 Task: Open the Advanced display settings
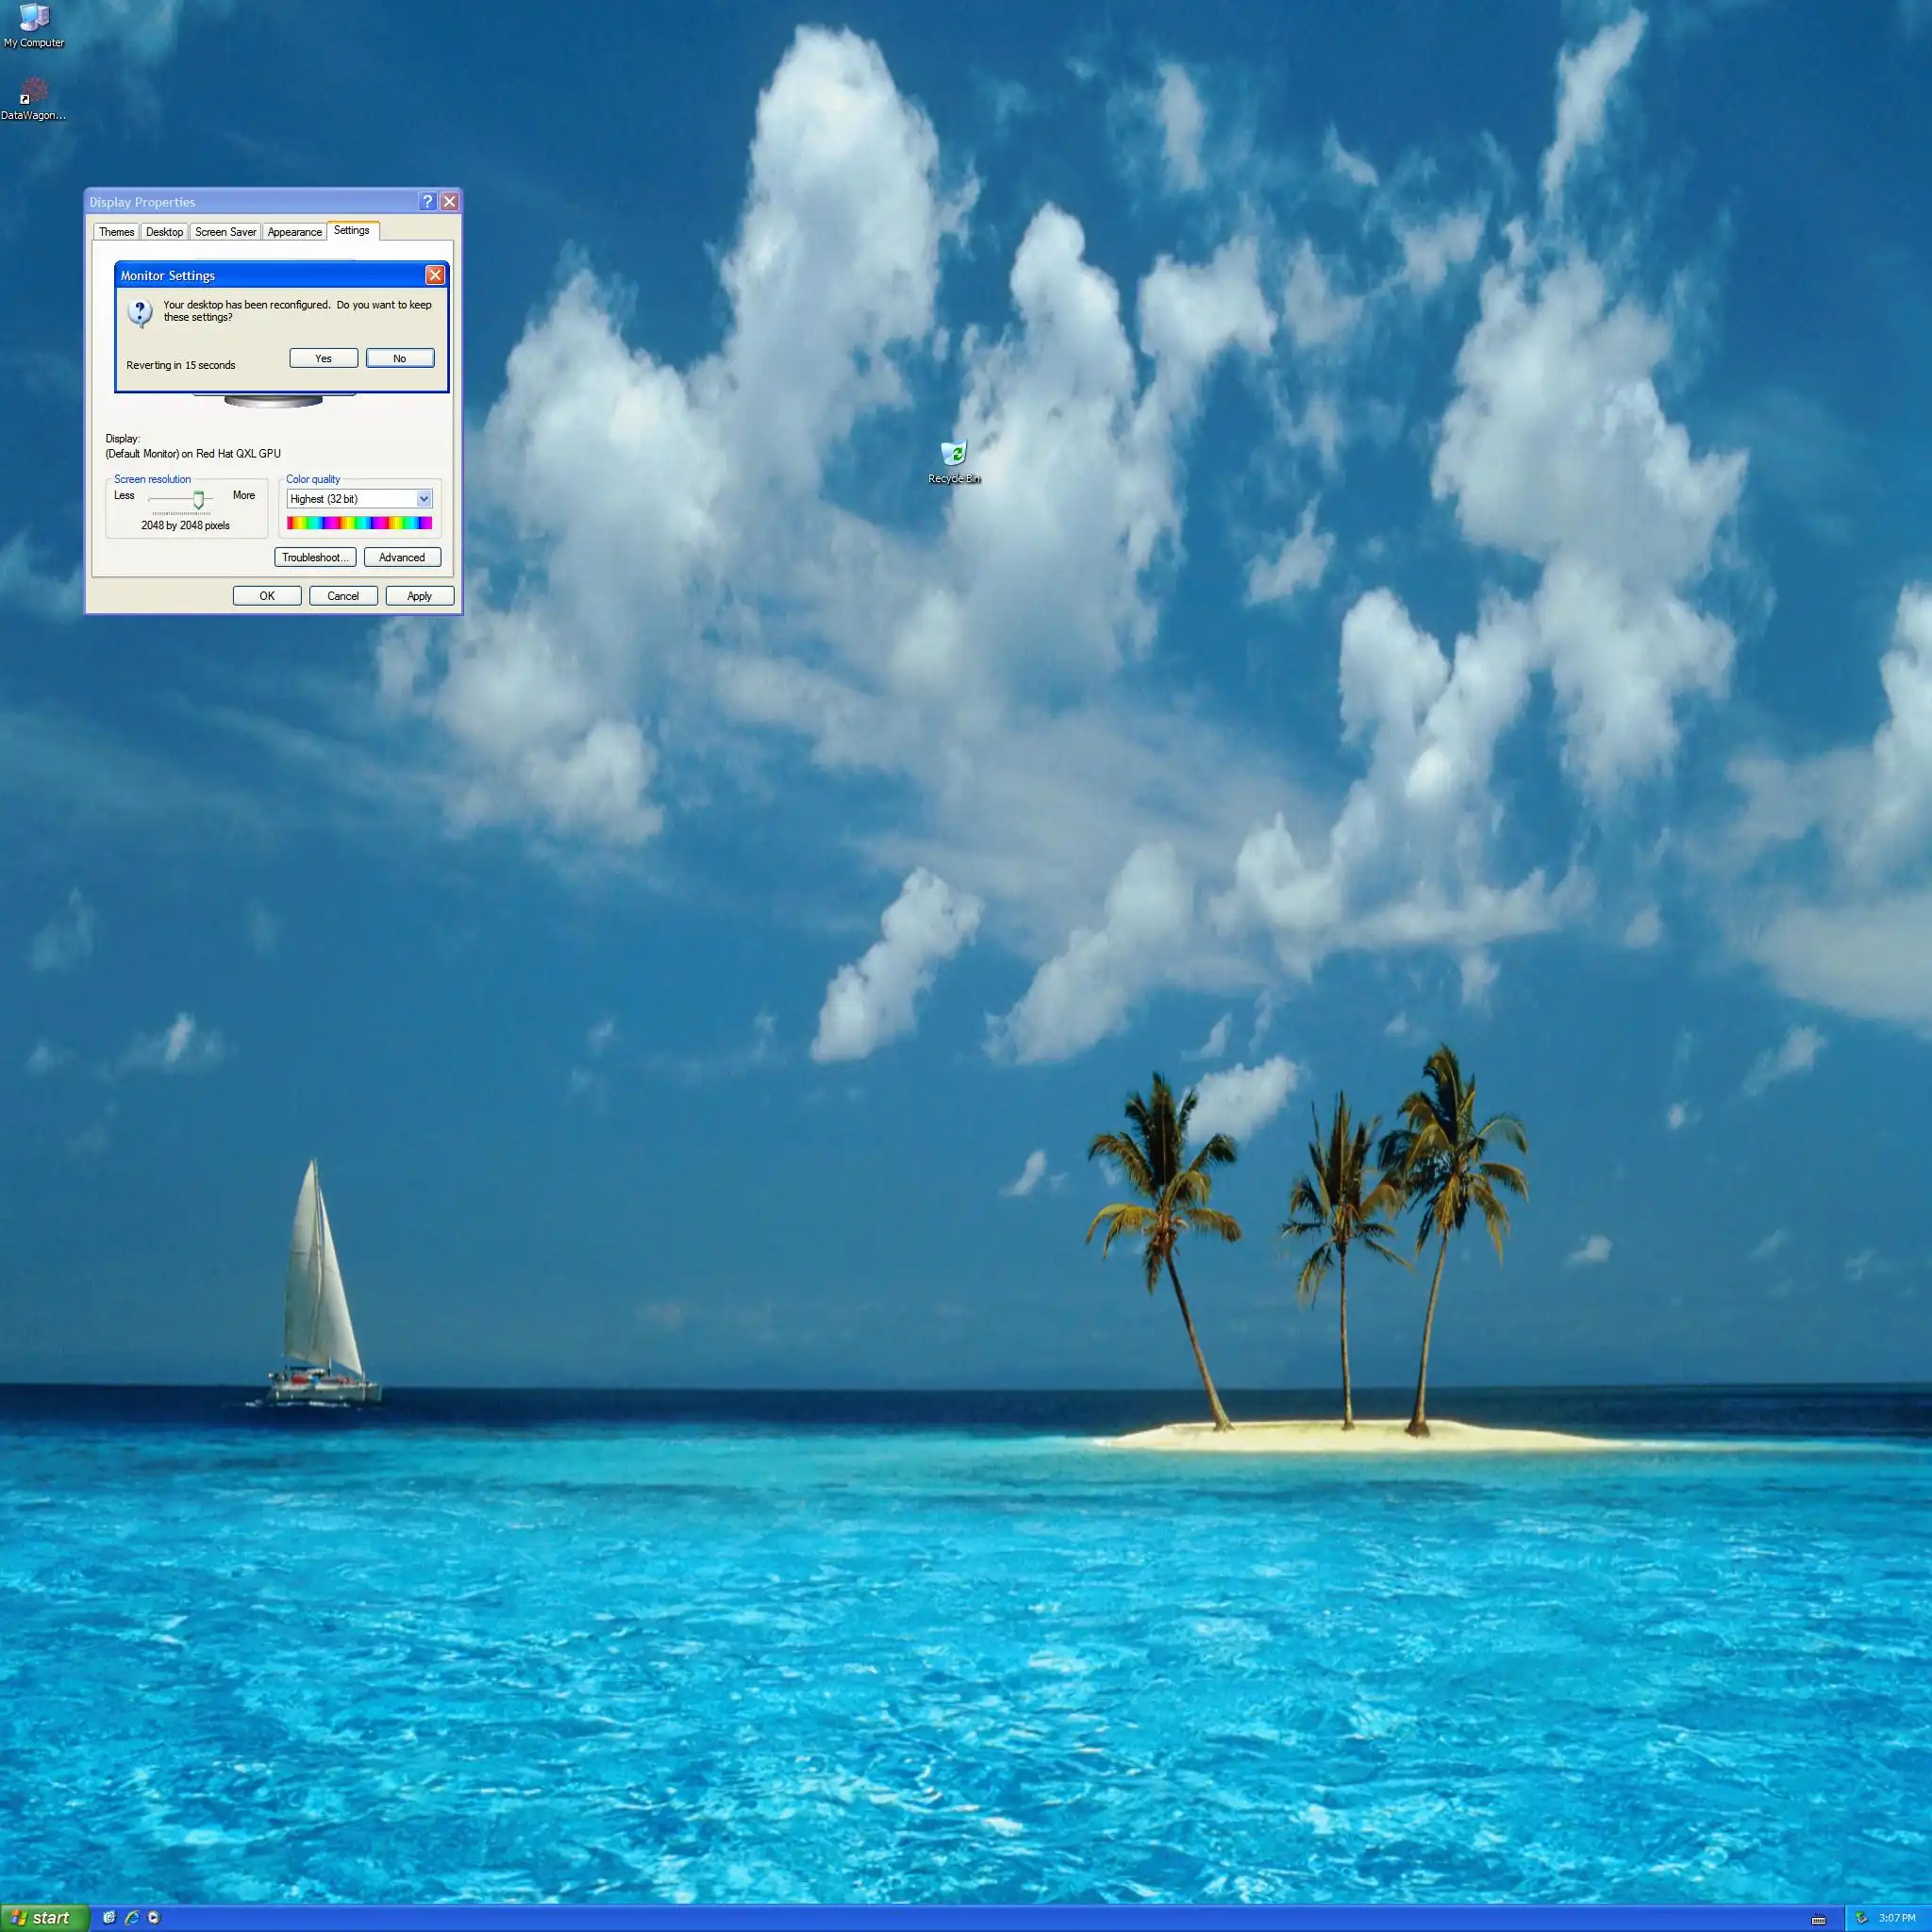click(401, 557)
